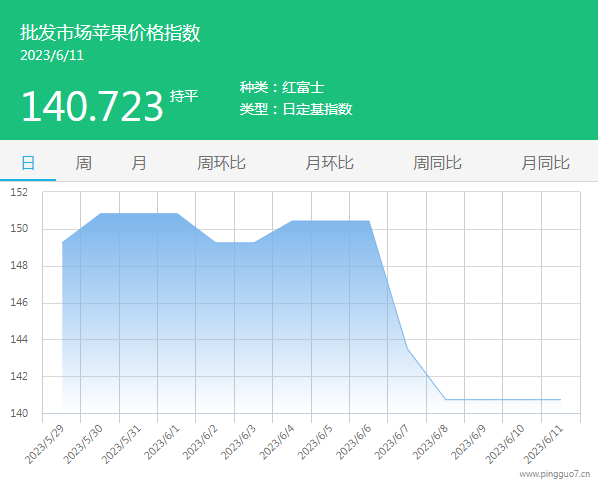Click the 持平 status indicator
Image resolution: width=598 pixels, height=483 pixels.
[x=184, y=96]
